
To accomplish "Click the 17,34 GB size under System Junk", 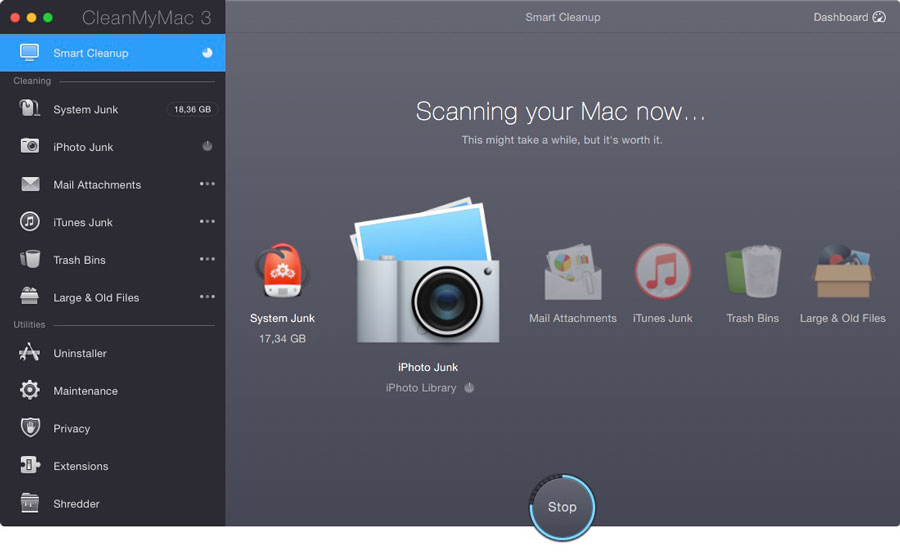I will click(282, 339).
